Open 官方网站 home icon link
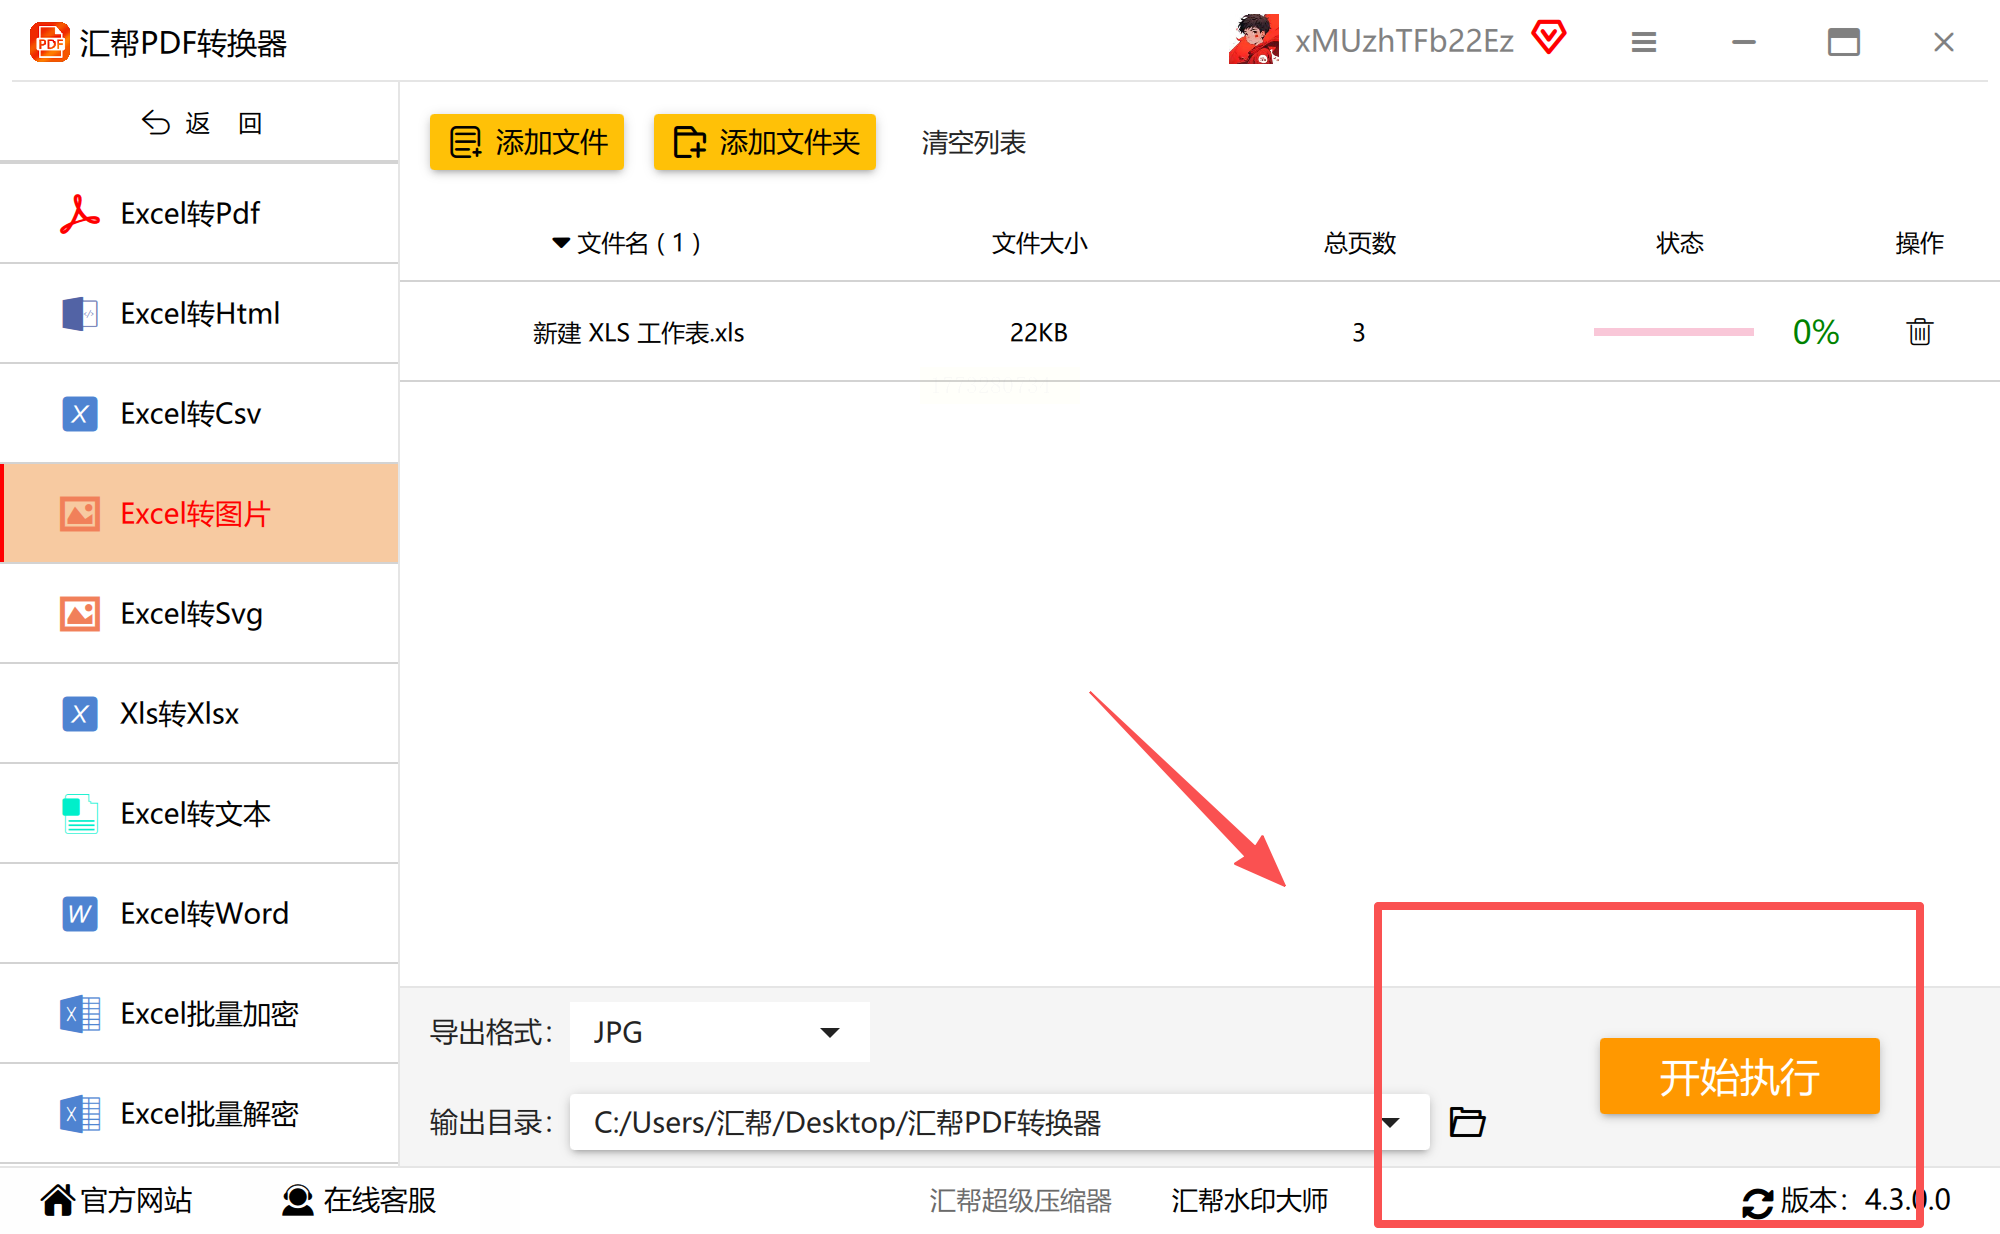Viewport: 2000px width, 1234px height. pos(58,1200)
